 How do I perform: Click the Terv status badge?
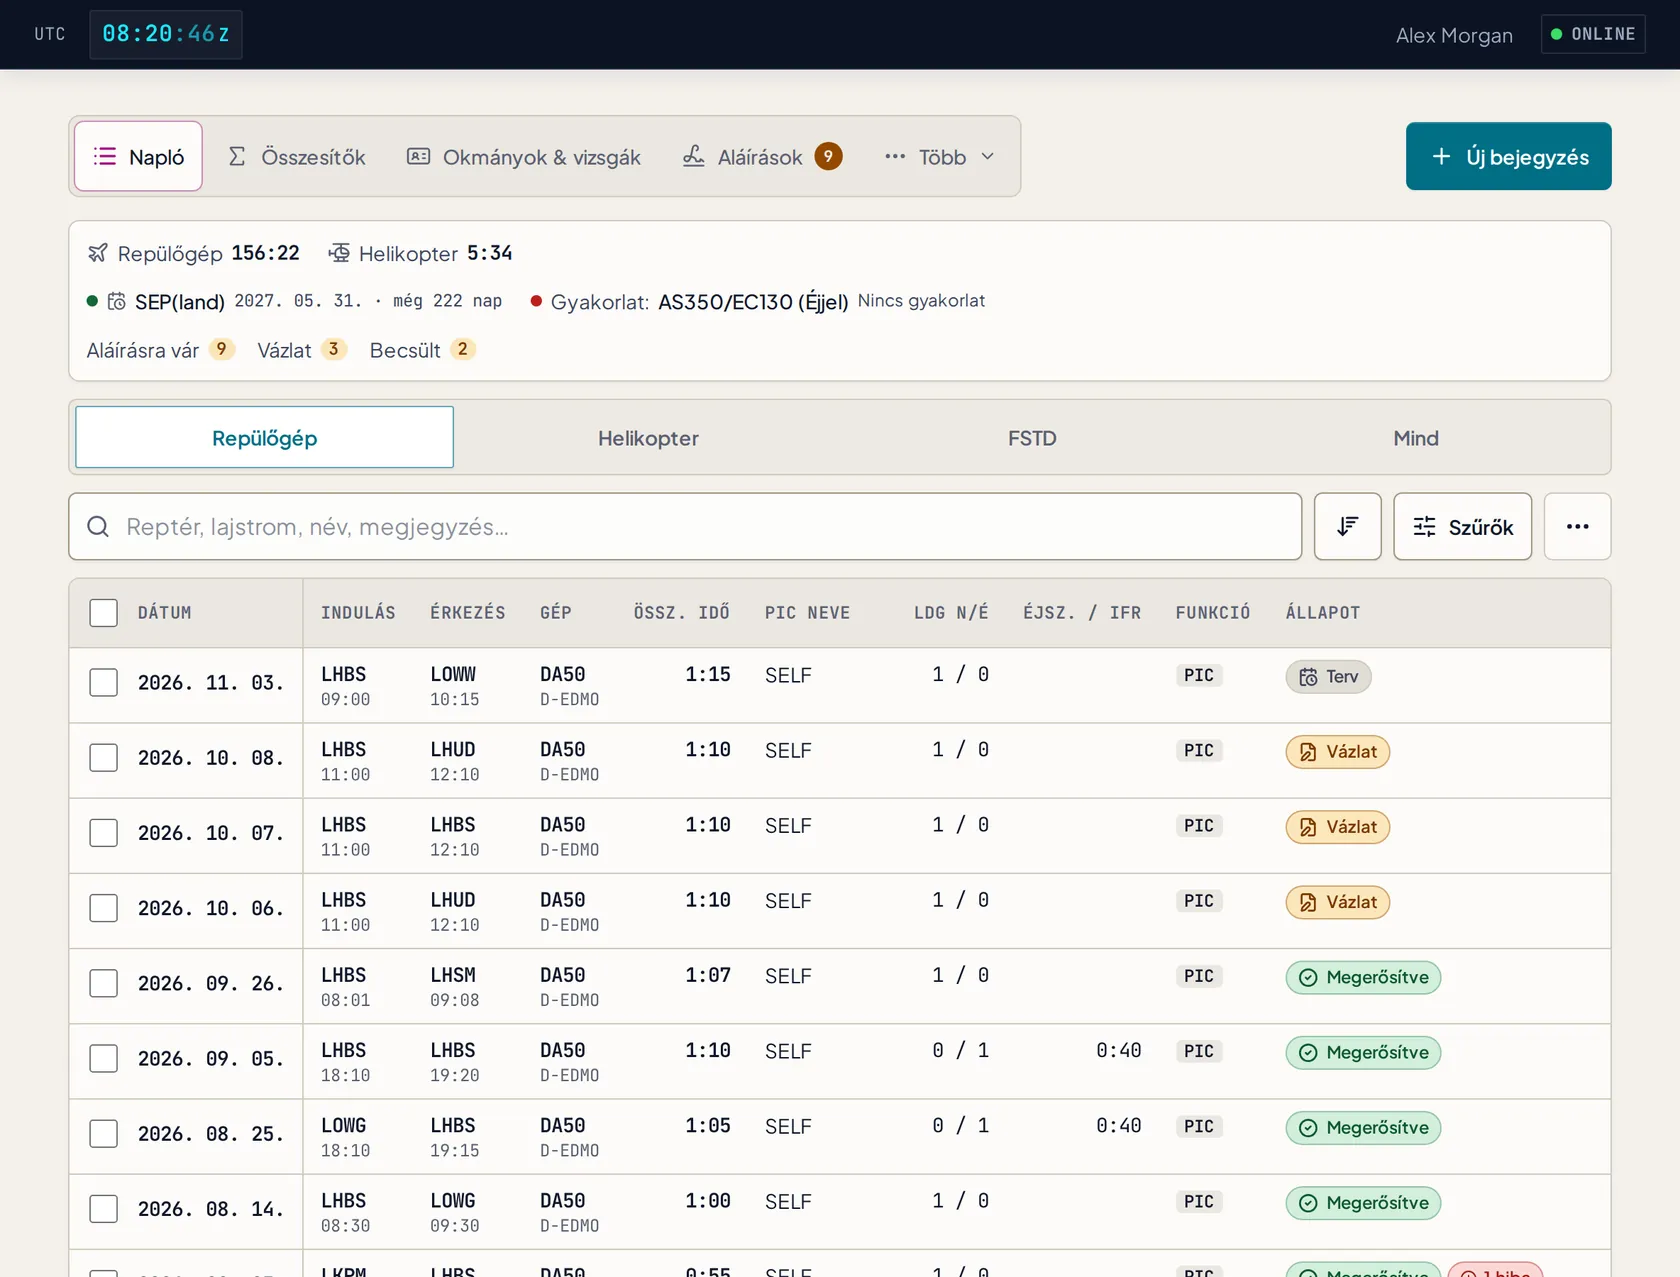pos(1328,677)
